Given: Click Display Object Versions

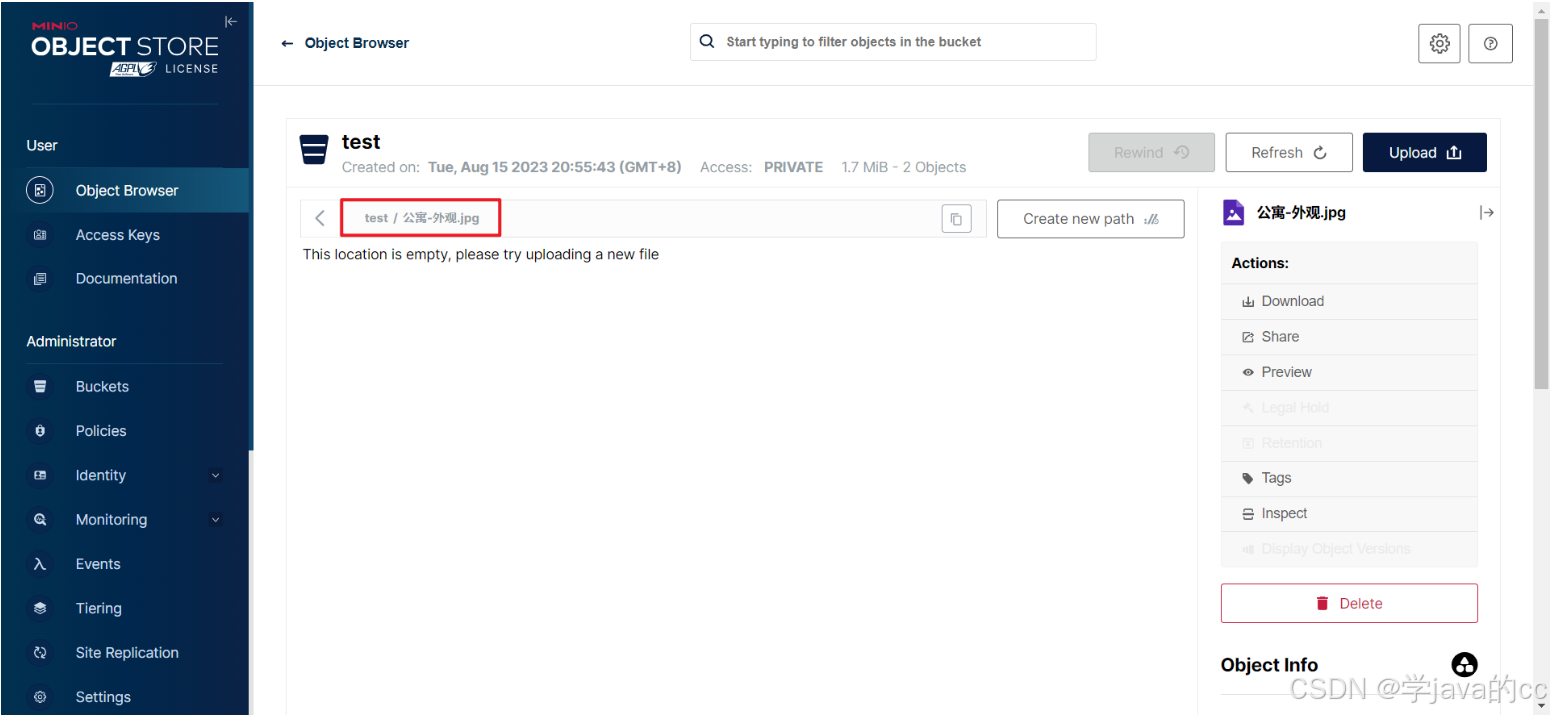Looking at the screenshot, I should coord(1349,549).
